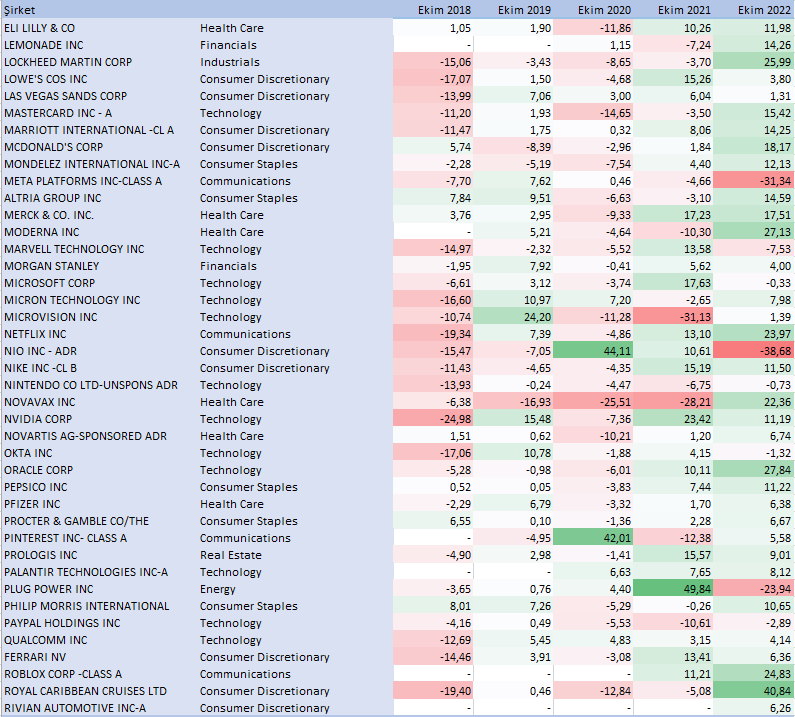The height and width of the screenshot is (717, 795).
Task: Click PROCTER & GAMBLE CO/THE cell
Action: [77, 521]
